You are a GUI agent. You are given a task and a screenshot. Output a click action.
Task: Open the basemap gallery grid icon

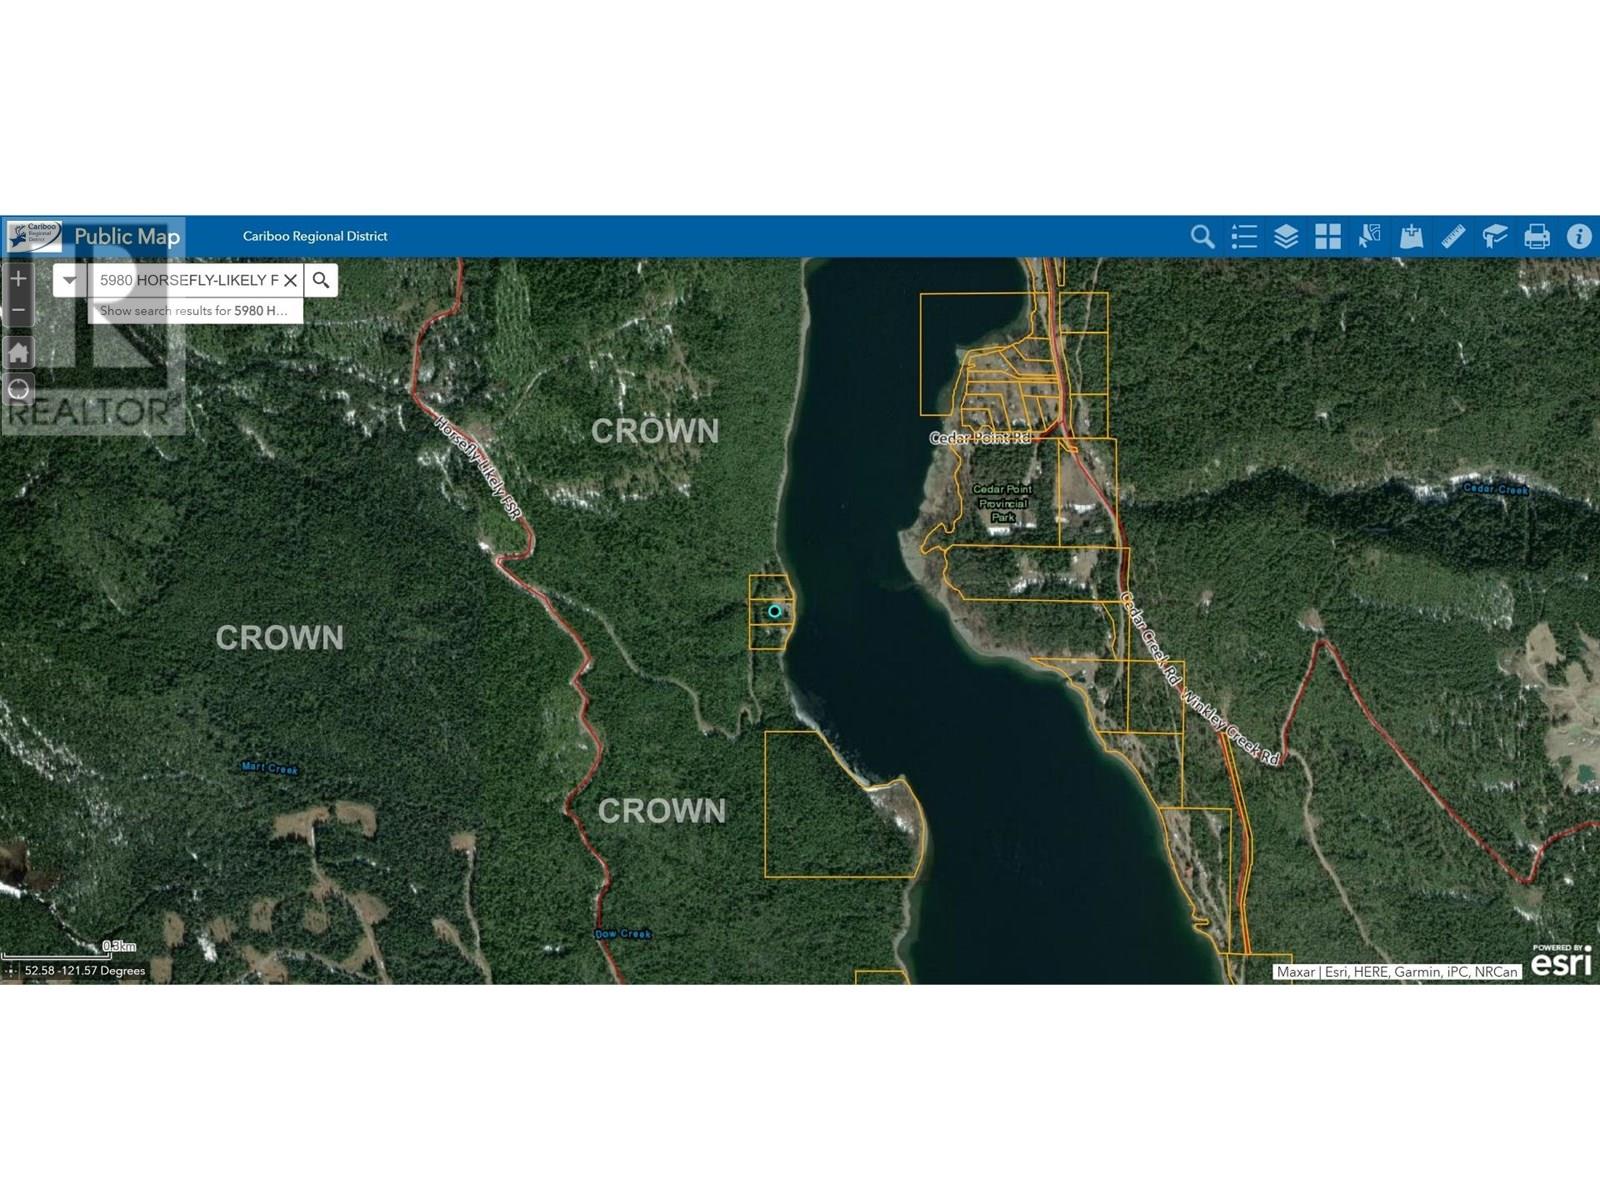[x=1328, y=237]
